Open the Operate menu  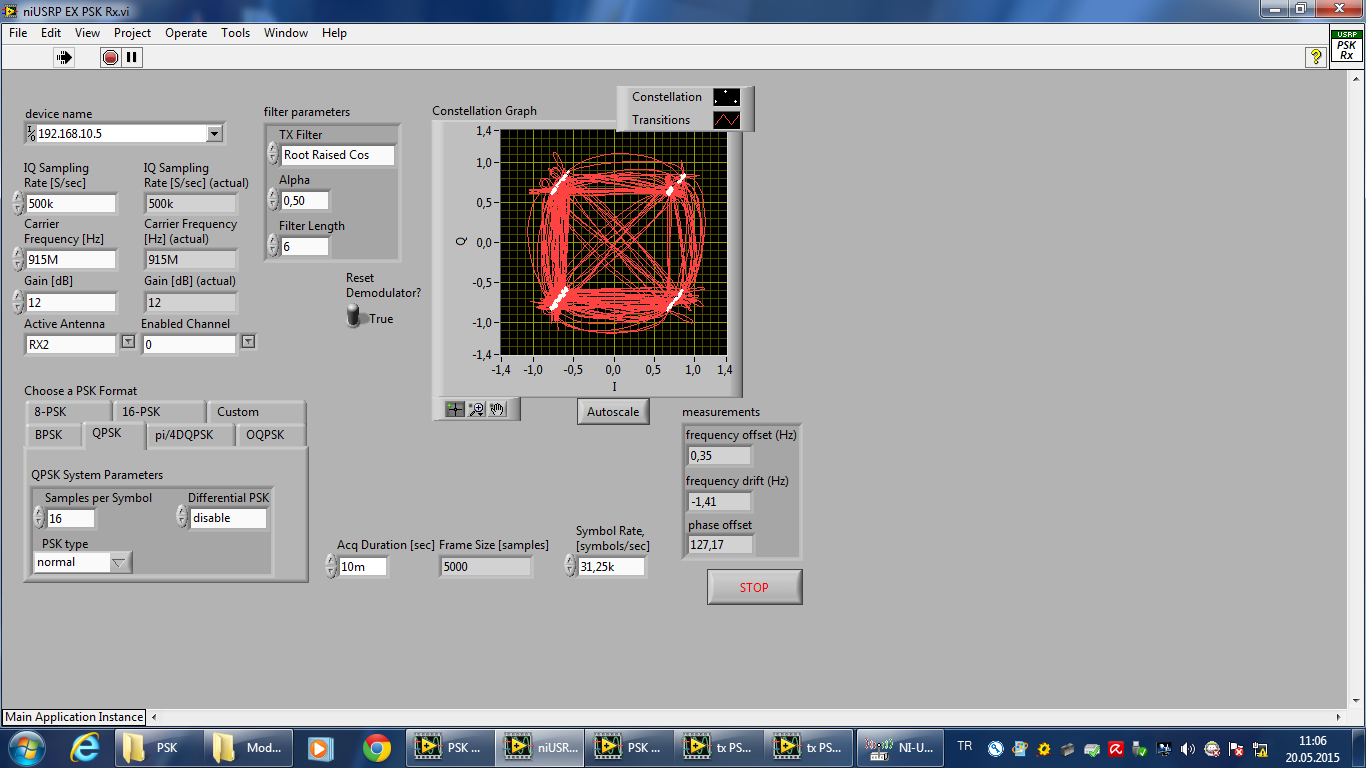[x=186, y=33]
